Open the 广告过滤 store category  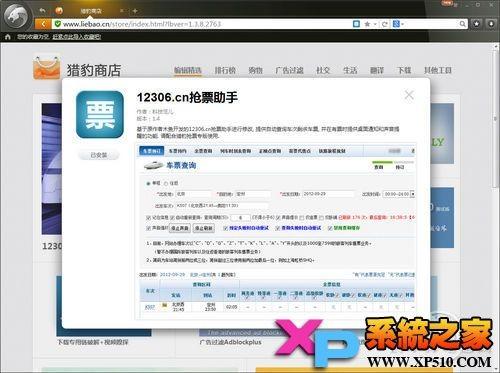pyautogui.click(x=289, y=70)
